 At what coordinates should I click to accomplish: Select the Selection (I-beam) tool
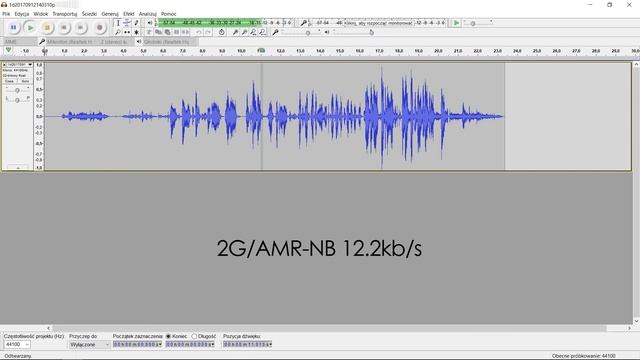pos(118,23)
